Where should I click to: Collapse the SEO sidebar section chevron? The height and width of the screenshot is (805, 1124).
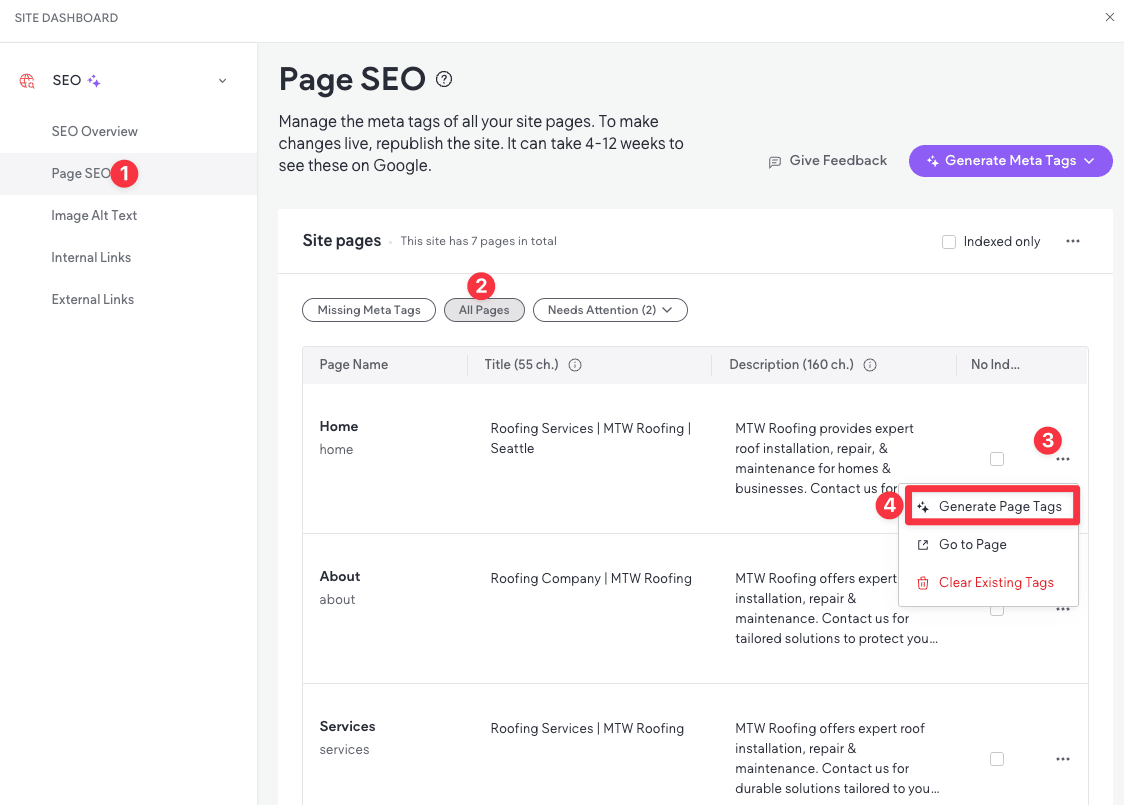click(222, 81)
